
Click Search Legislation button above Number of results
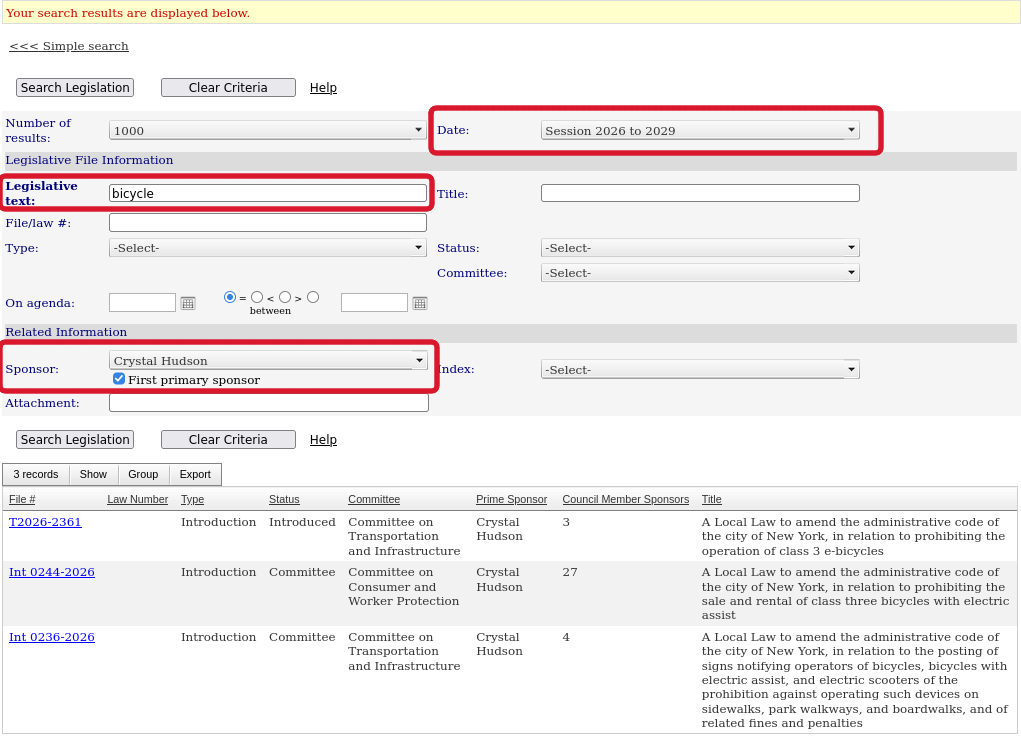click(75, 87)
